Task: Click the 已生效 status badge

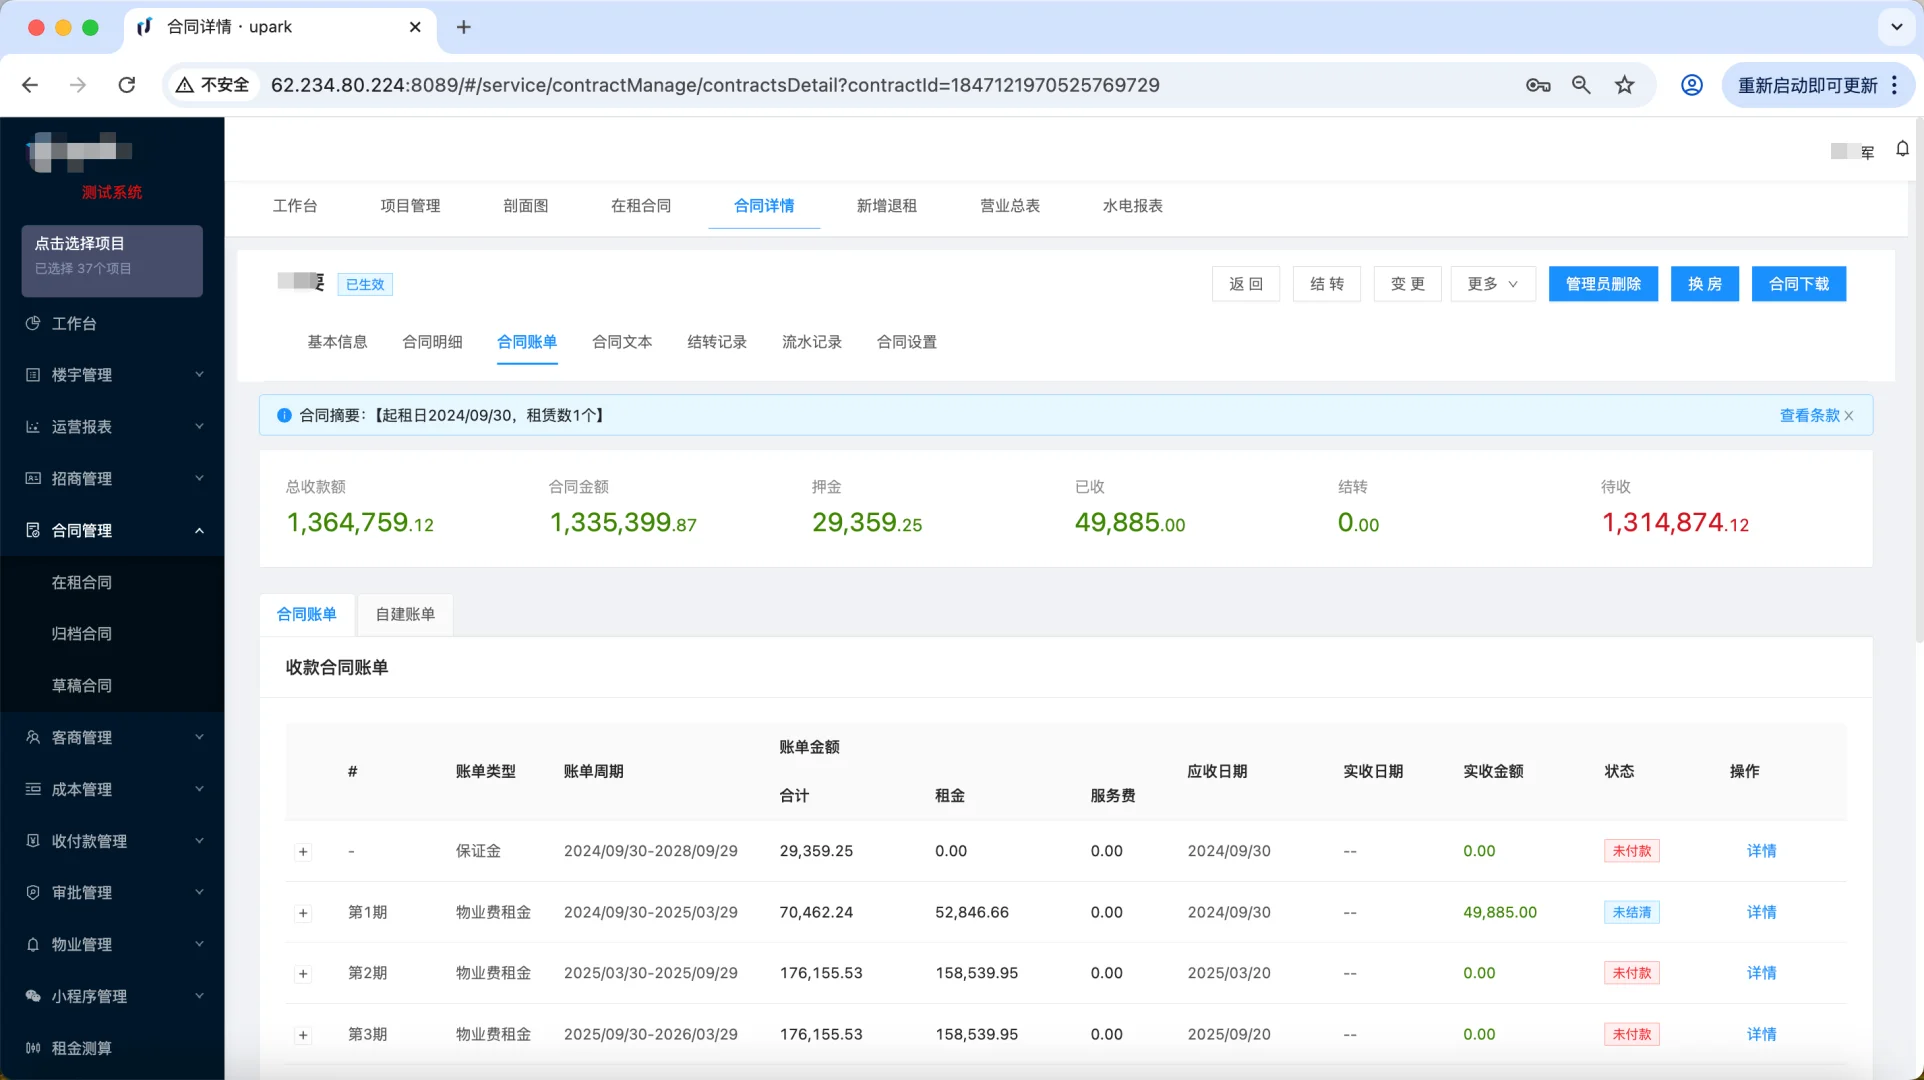Action: tap(364, 284)
